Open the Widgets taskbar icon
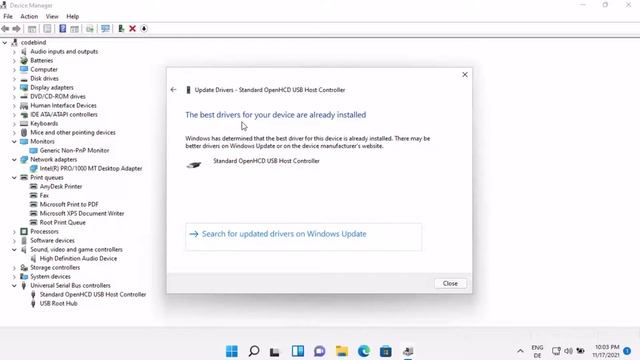The width and height of the screenshot is (640, 360). (x=298, y=351)
